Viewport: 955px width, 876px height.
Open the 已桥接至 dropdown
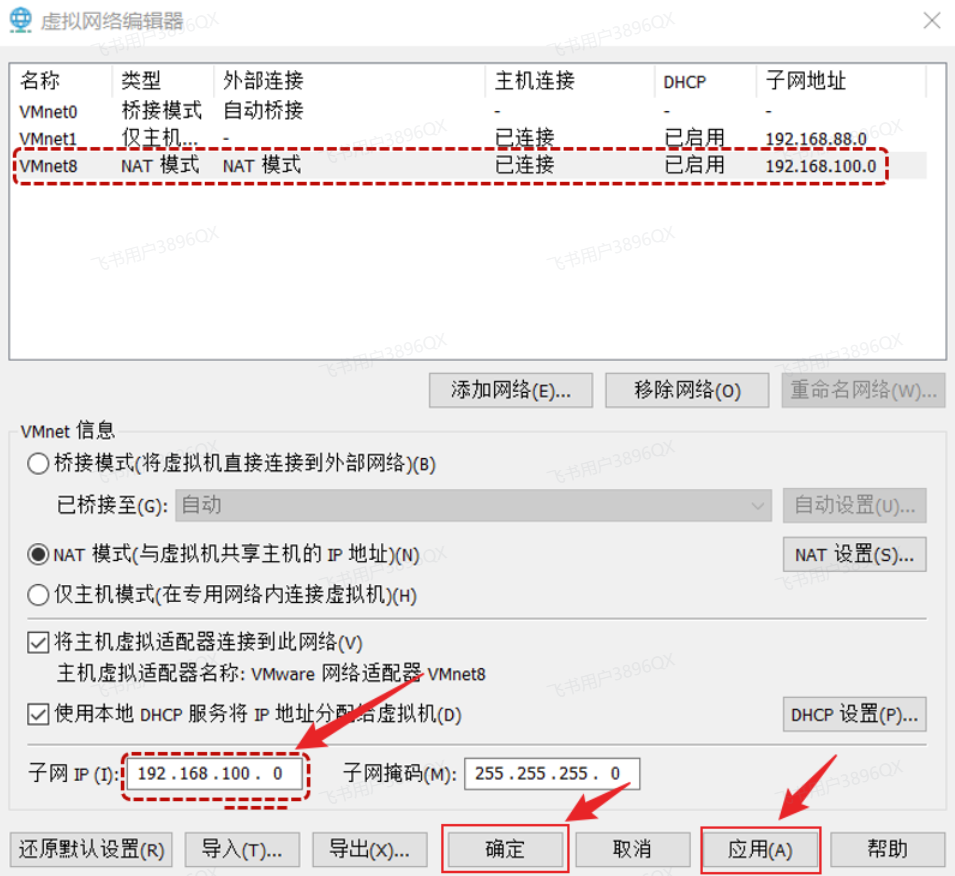(473, 505)
